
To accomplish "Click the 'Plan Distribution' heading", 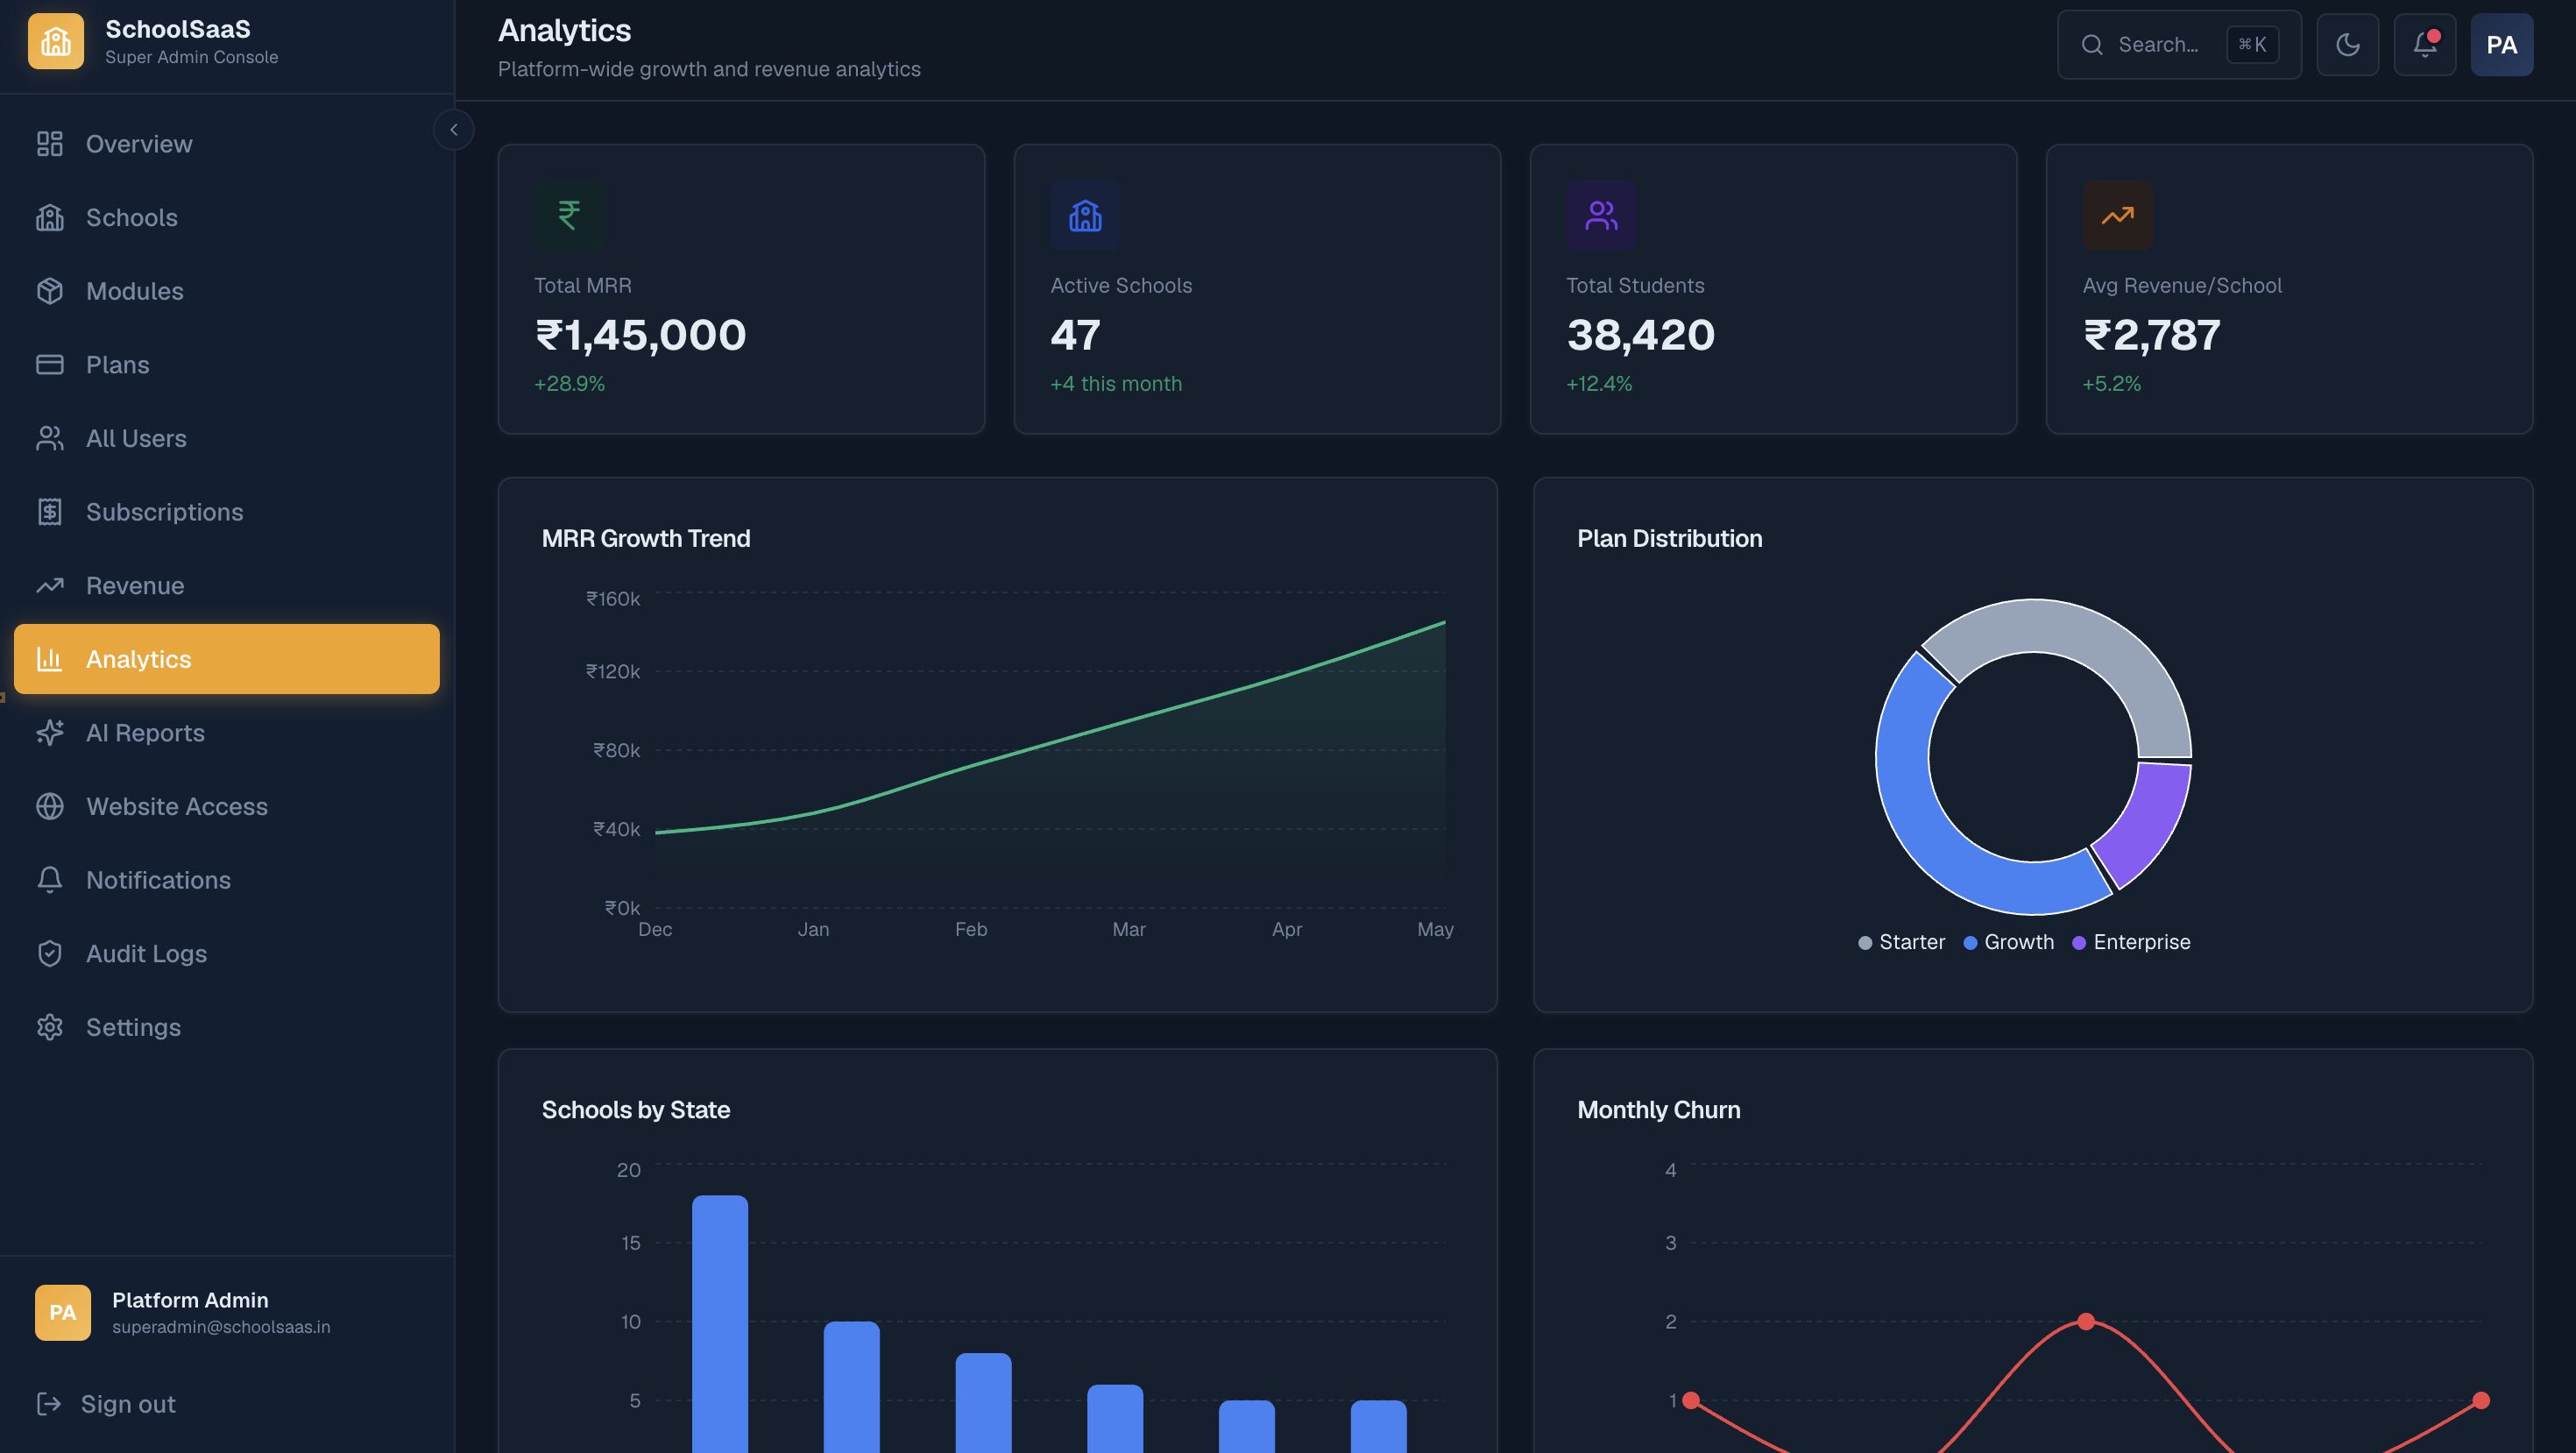I will click(x=1669, y=539).
